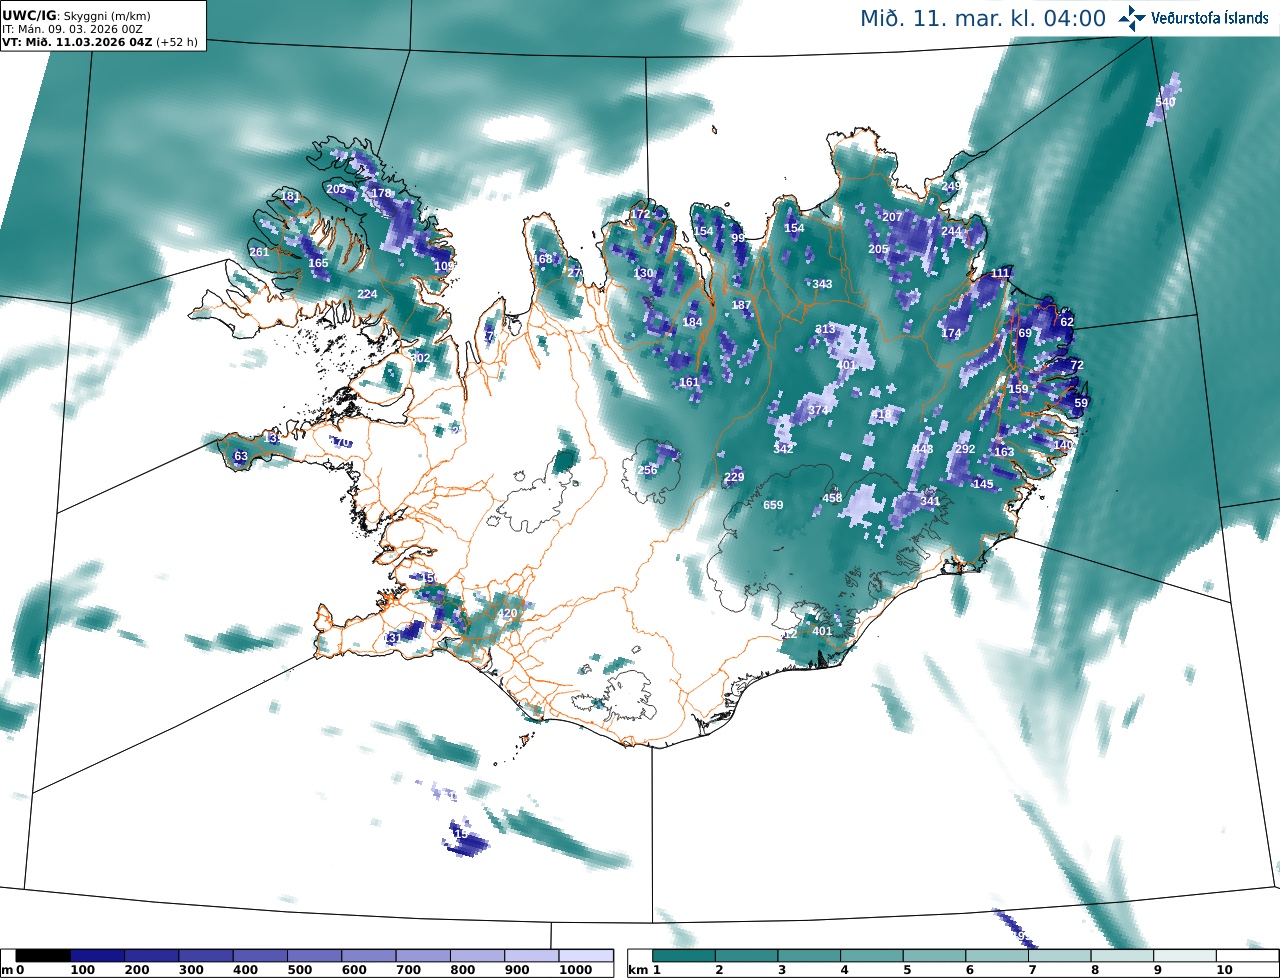Click the visibility value 161 on the map
1280x978 pixels.
[689, 382]
